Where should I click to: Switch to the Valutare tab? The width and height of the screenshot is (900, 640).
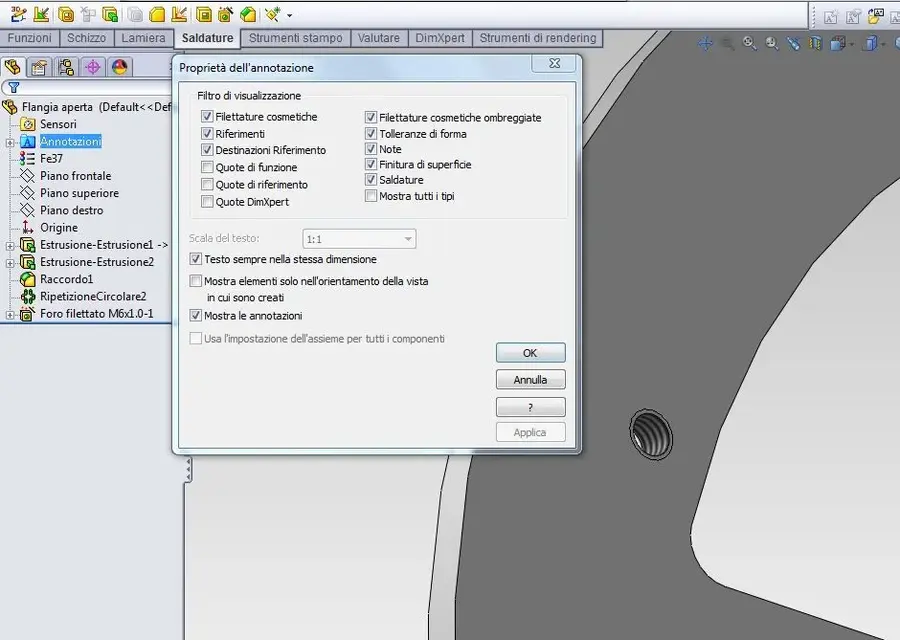[x=379, y=38]
